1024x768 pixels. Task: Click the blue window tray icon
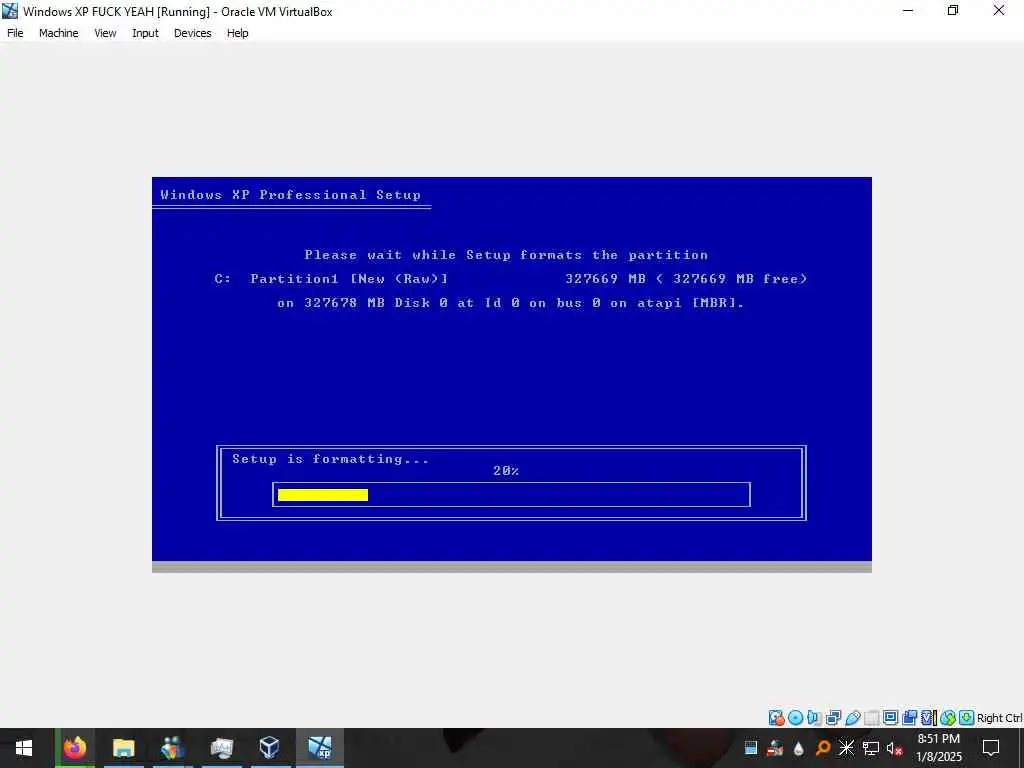click(x=751, y=748)
